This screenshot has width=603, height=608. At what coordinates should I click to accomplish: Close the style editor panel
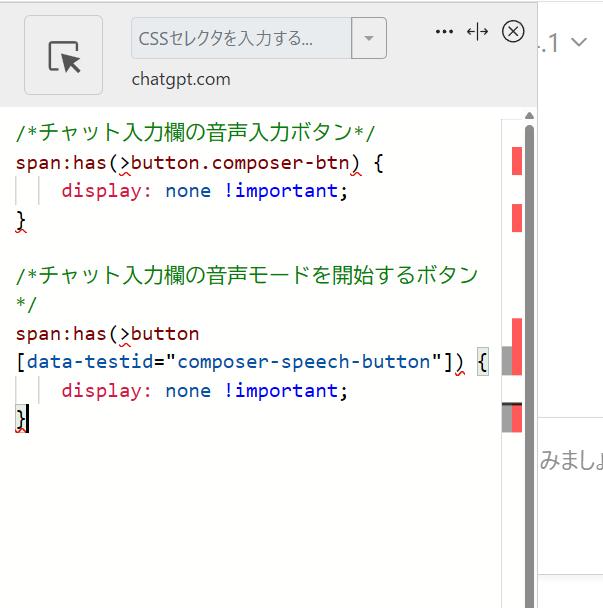513,31
